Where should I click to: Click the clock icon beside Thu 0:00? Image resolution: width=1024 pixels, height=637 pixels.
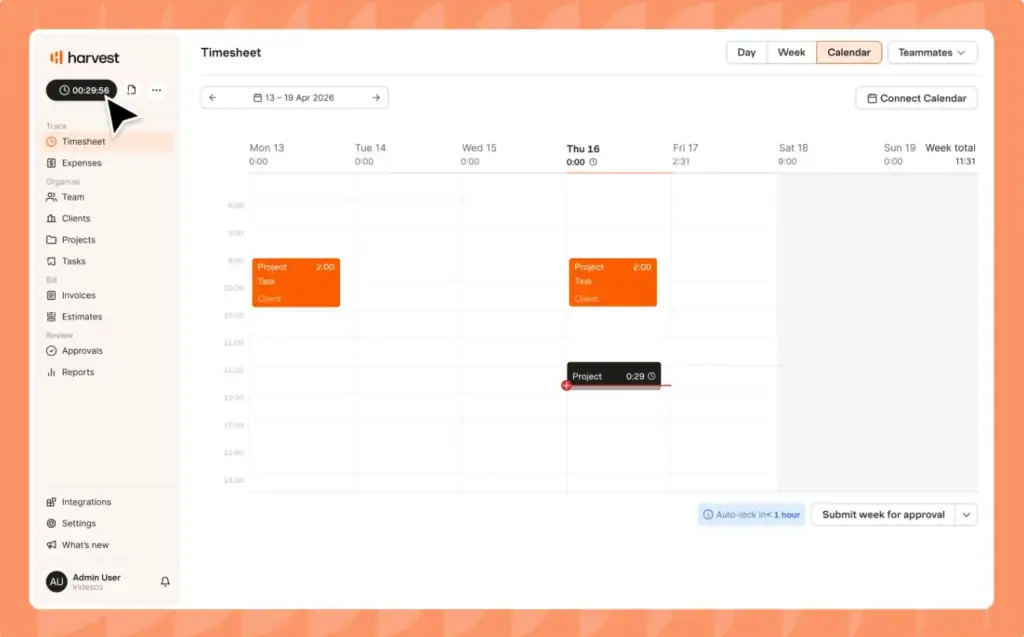593,162
